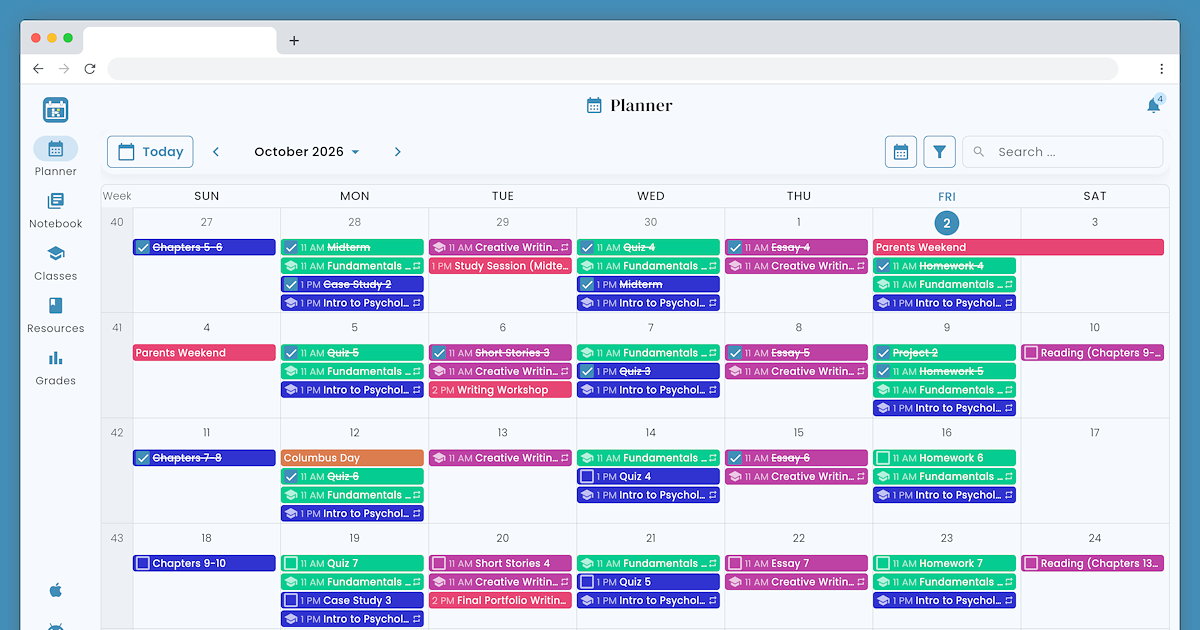This screenshot has height=630, width=1200.
Task: Reload the page in the browser
Action: click(x=90, y=69)
